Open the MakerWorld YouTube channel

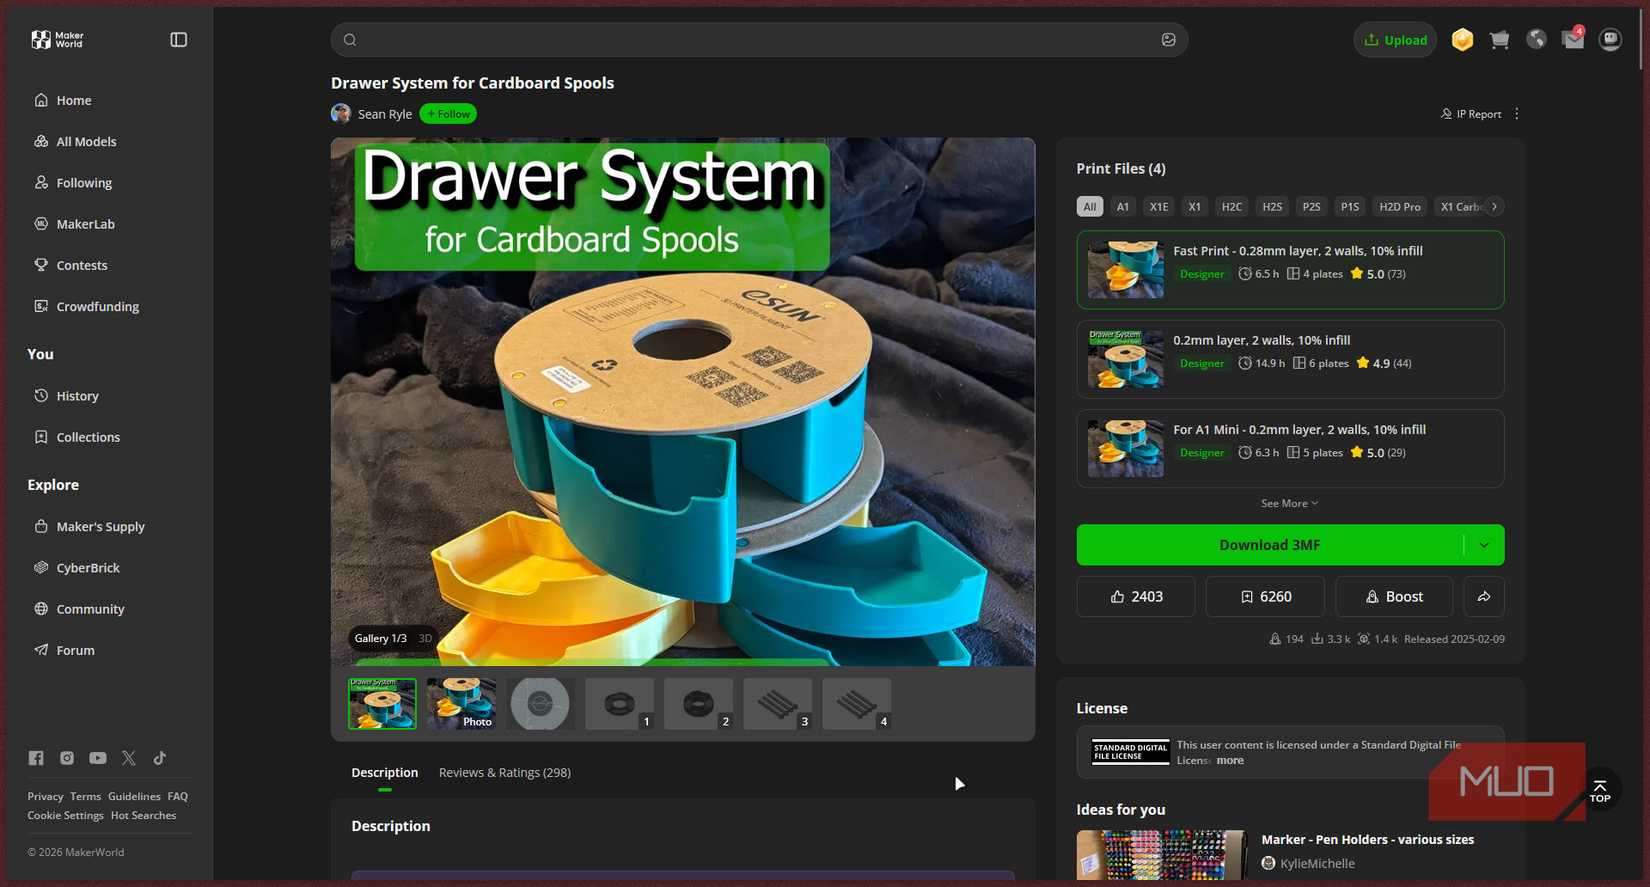point(98,758)
